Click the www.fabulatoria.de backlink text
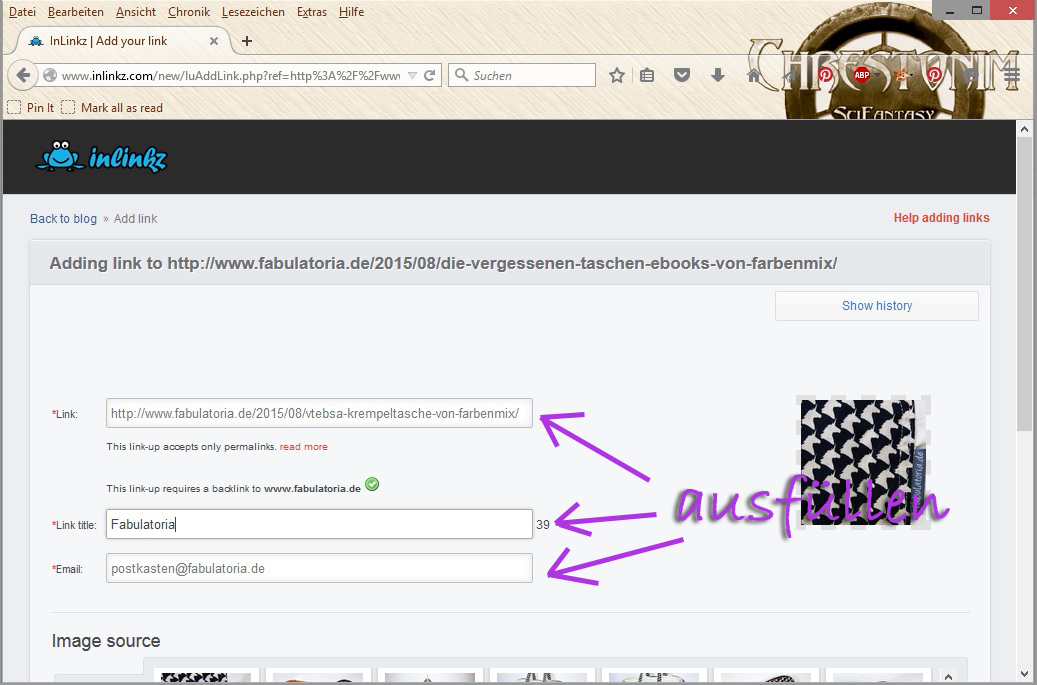 312,489
